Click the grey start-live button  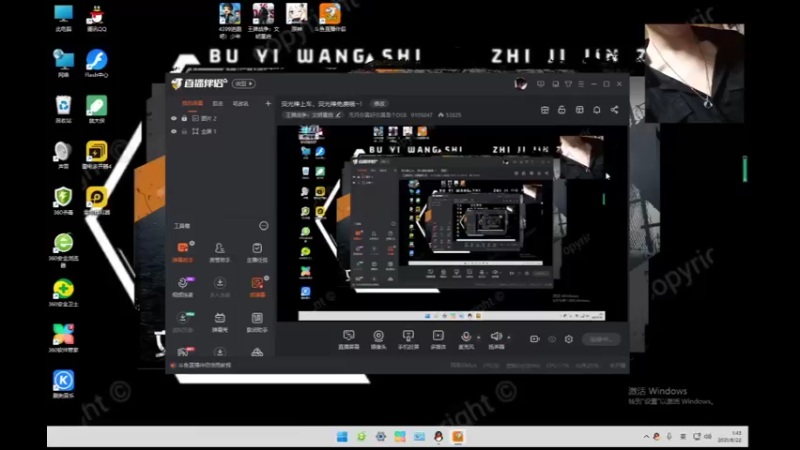pos(601,339)
